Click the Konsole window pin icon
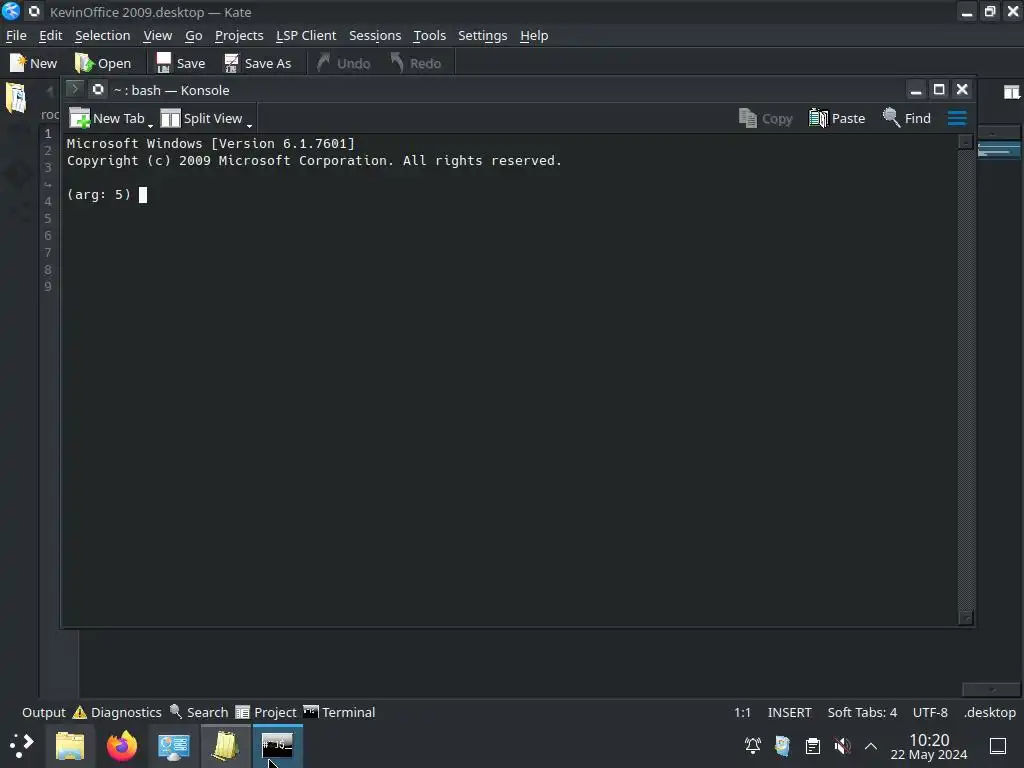Screen dimensions: 1024x768 tap(98, 89)
